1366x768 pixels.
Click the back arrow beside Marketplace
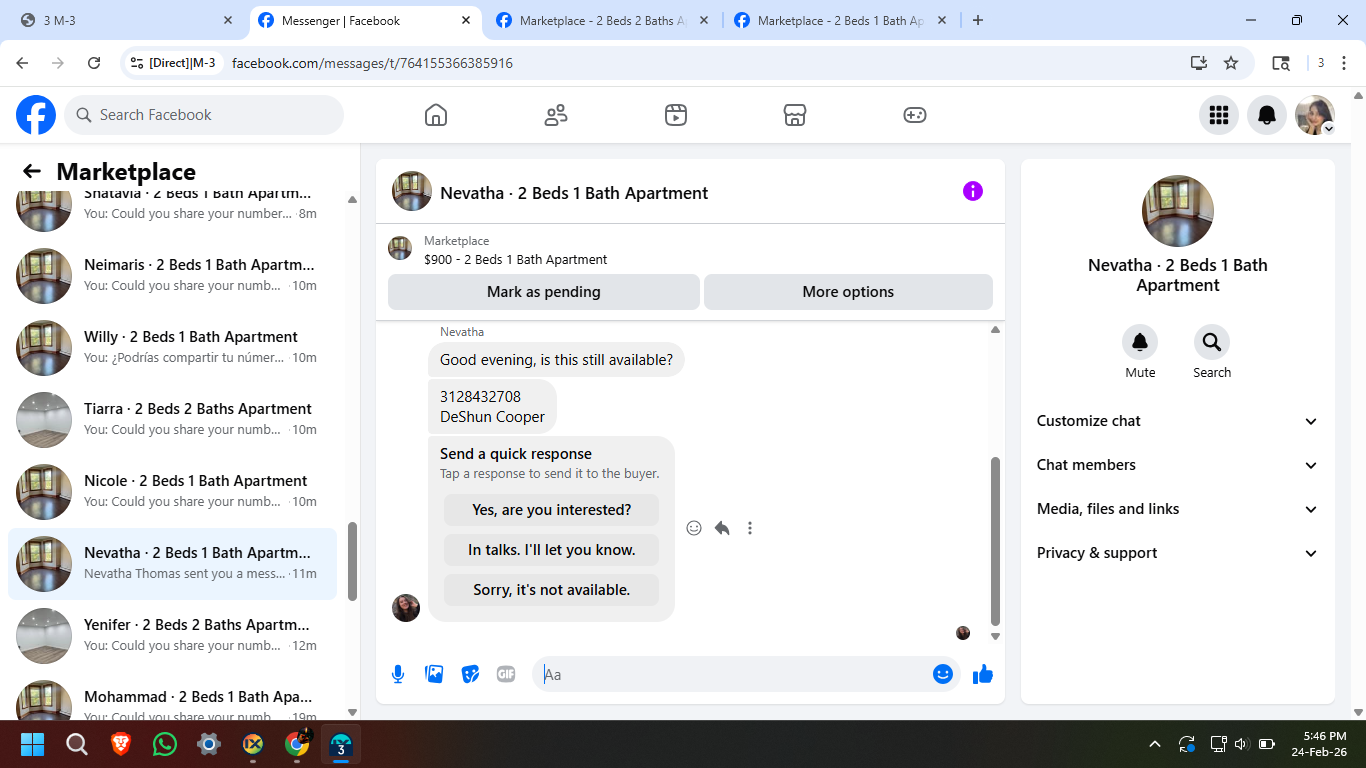[32, 171]
